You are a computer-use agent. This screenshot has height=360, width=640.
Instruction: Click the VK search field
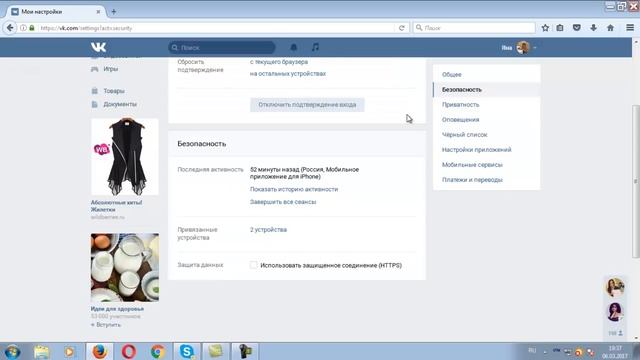click(x=222, y=47)
